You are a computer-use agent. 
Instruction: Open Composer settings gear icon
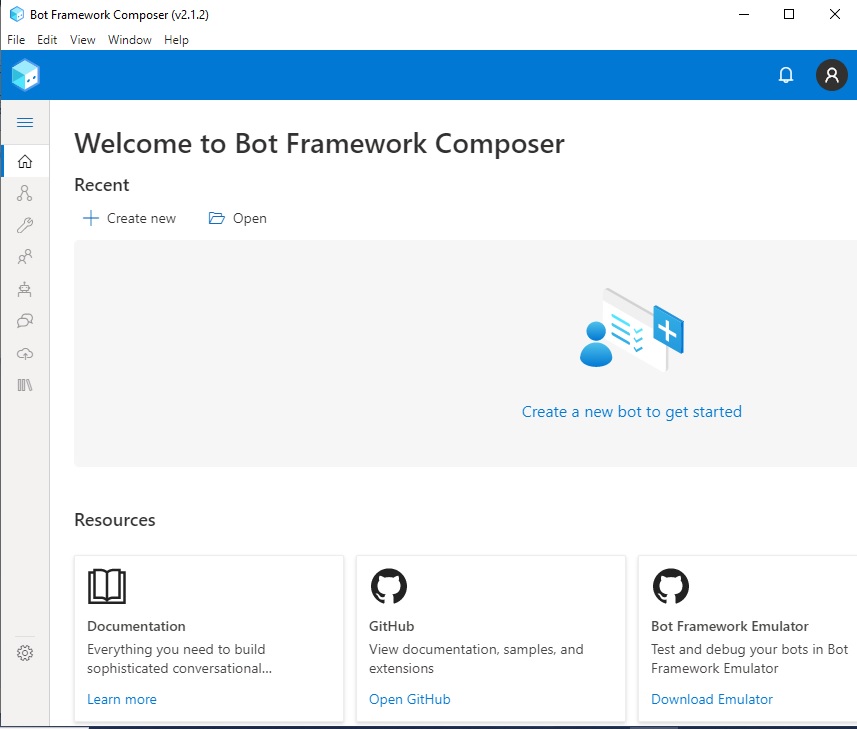point(25,653)
